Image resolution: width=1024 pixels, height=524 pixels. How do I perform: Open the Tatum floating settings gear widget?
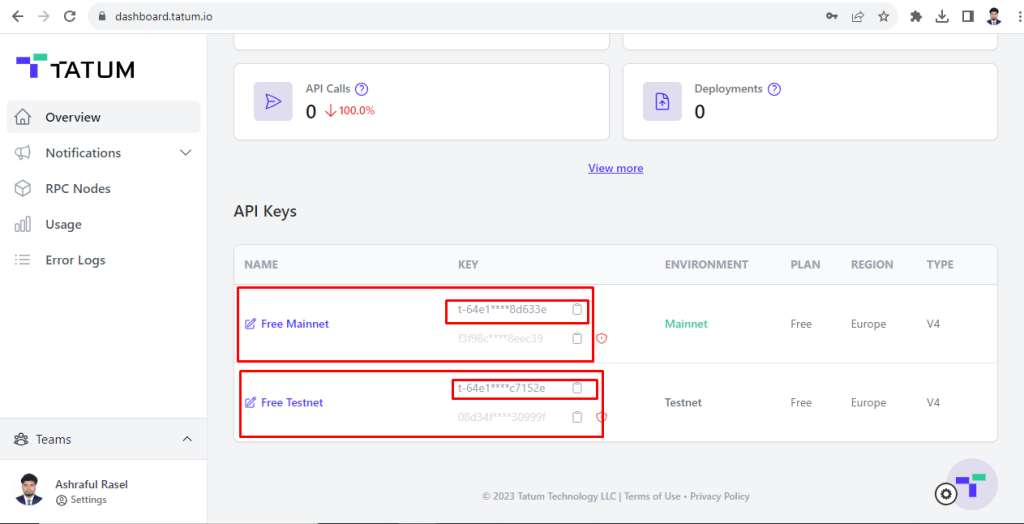(x=946, y=493)
